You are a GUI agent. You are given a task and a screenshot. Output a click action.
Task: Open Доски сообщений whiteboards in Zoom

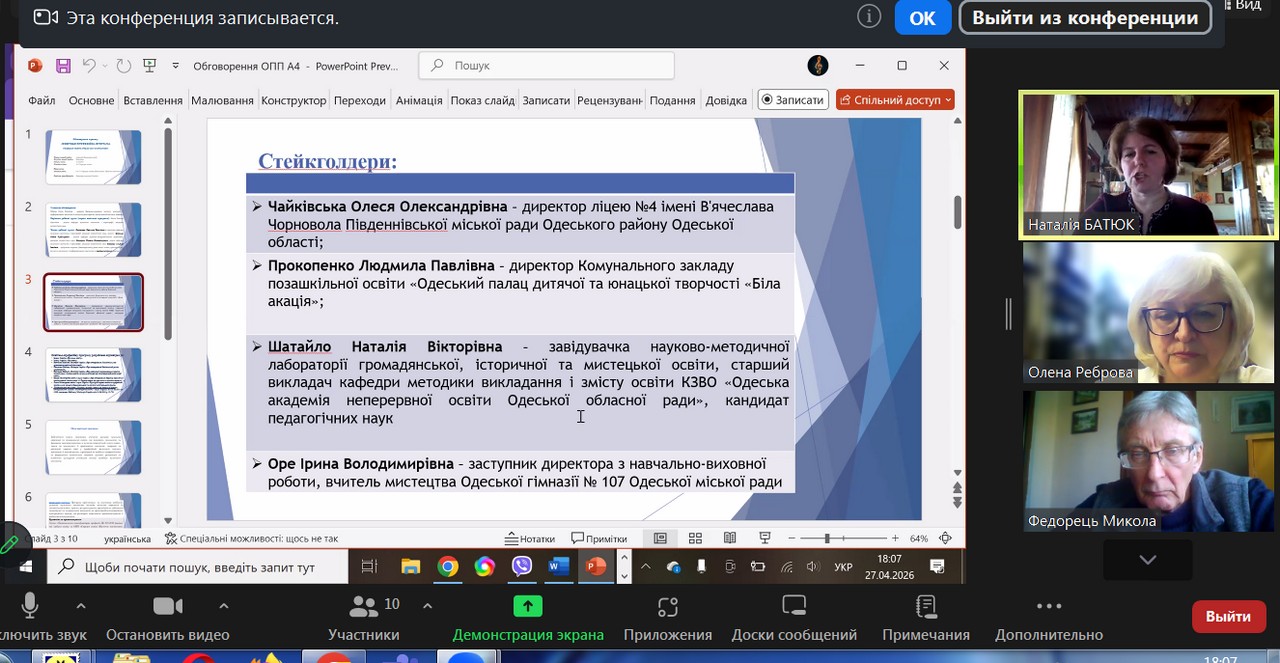click(x=793, y=618)
